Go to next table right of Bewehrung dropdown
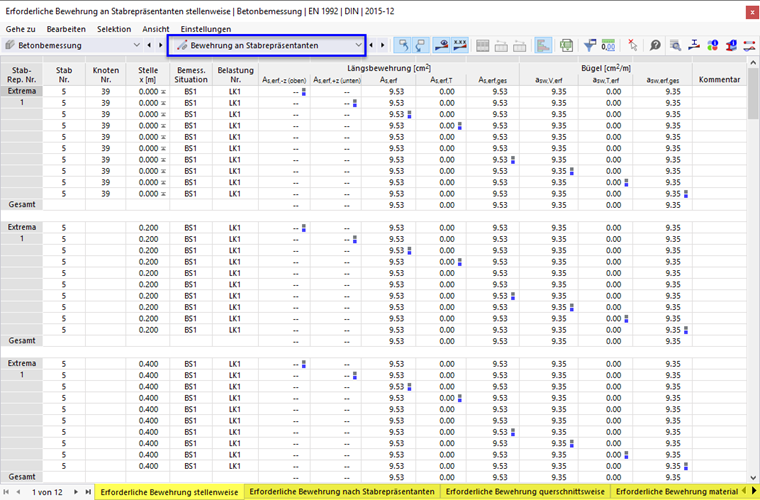The height and width of the screenshot is (500, 760). 383,45
